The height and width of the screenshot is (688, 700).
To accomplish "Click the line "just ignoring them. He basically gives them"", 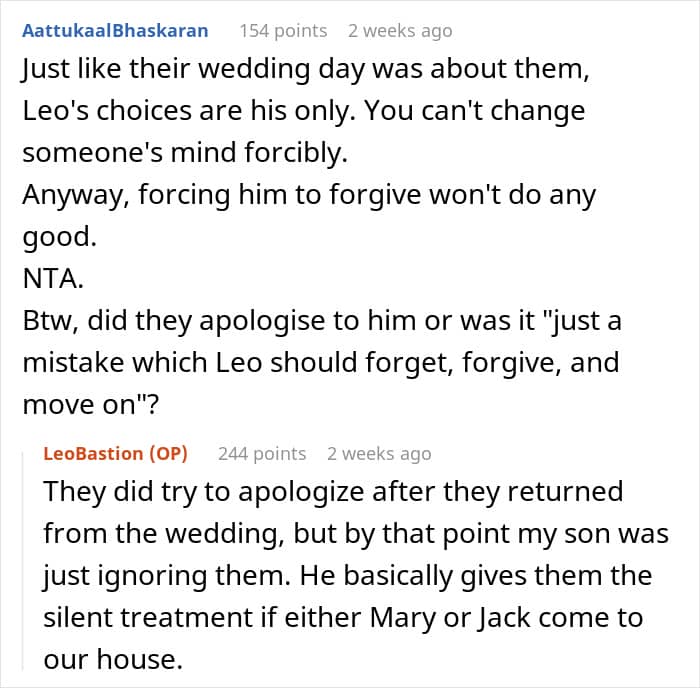I will pyautogui.click(x=347, y=575).
